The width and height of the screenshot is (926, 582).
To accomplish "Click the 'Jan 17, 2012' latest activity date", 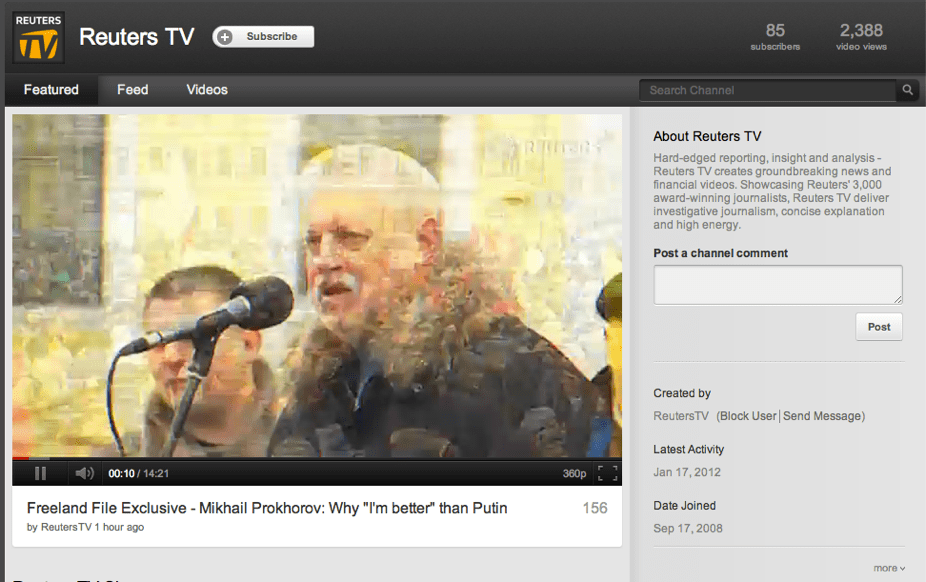I will (687, 472).
